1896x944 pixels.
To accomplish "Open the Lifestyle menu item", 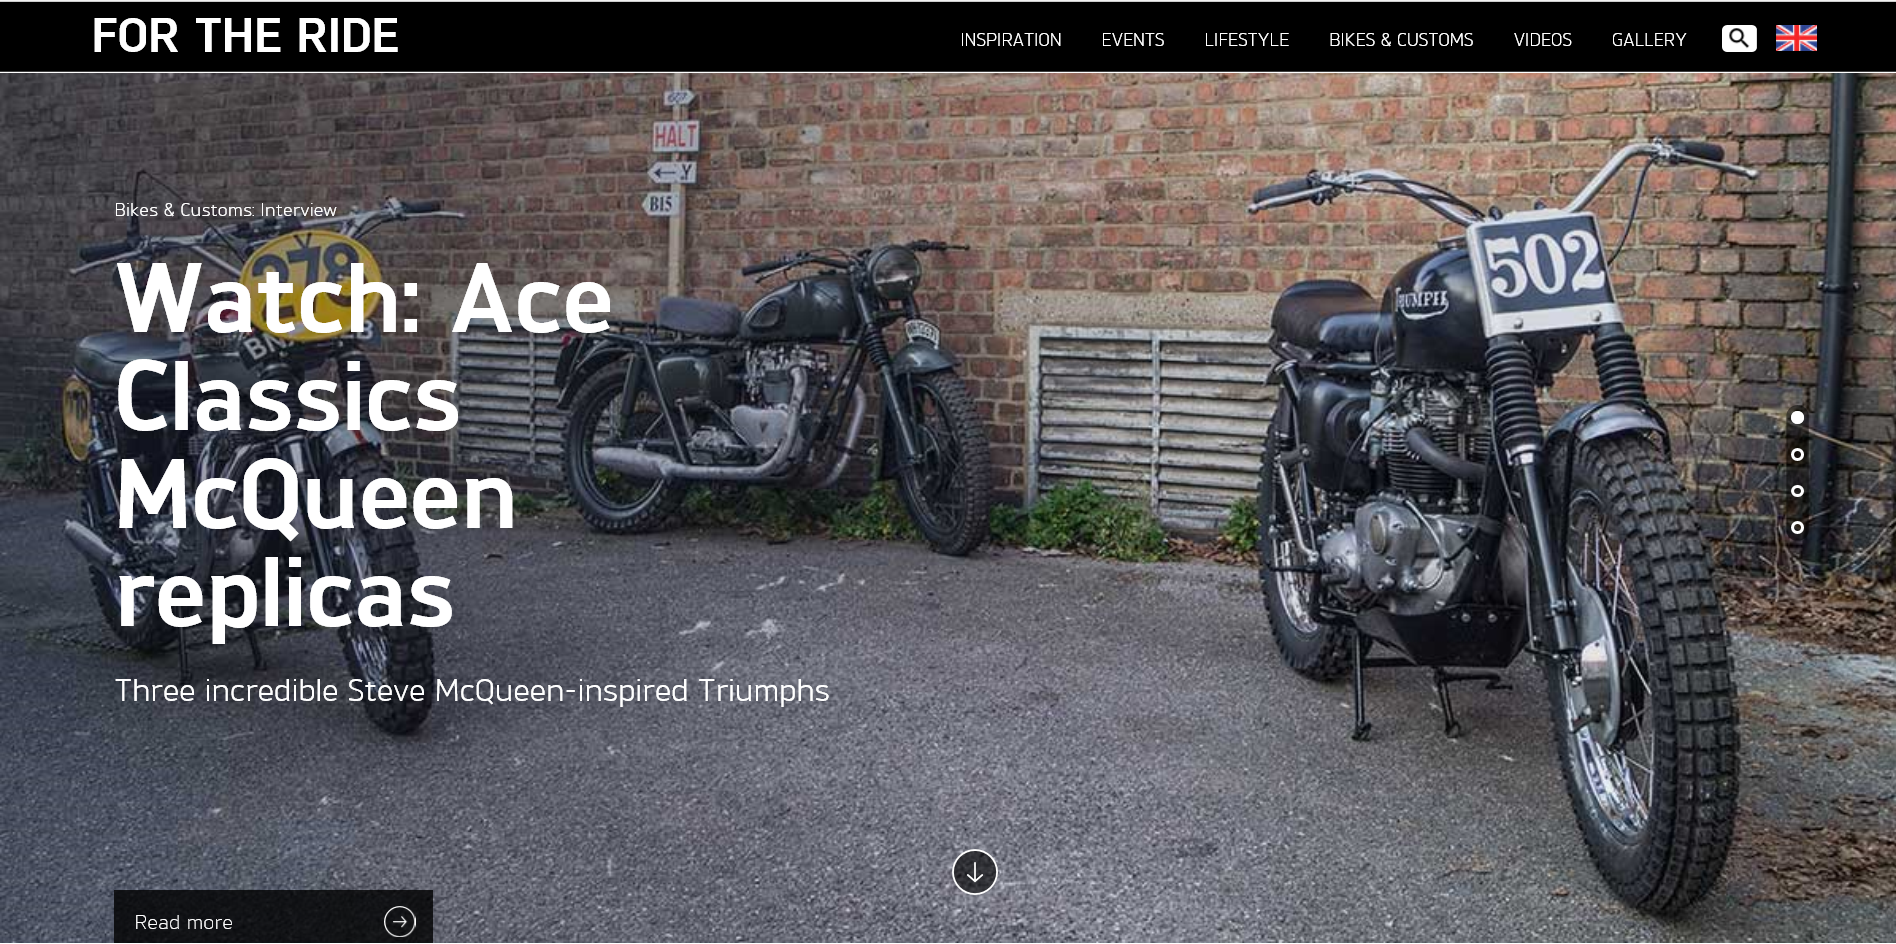I will click(1246, 40).
